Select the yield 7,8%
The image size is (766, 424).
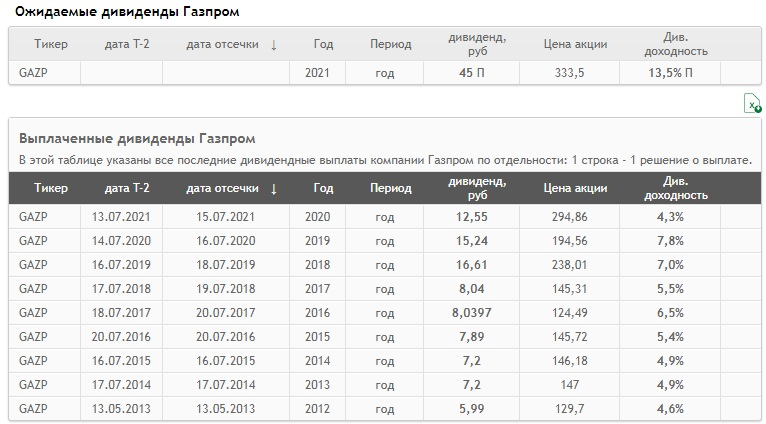[x=670, y=241]
